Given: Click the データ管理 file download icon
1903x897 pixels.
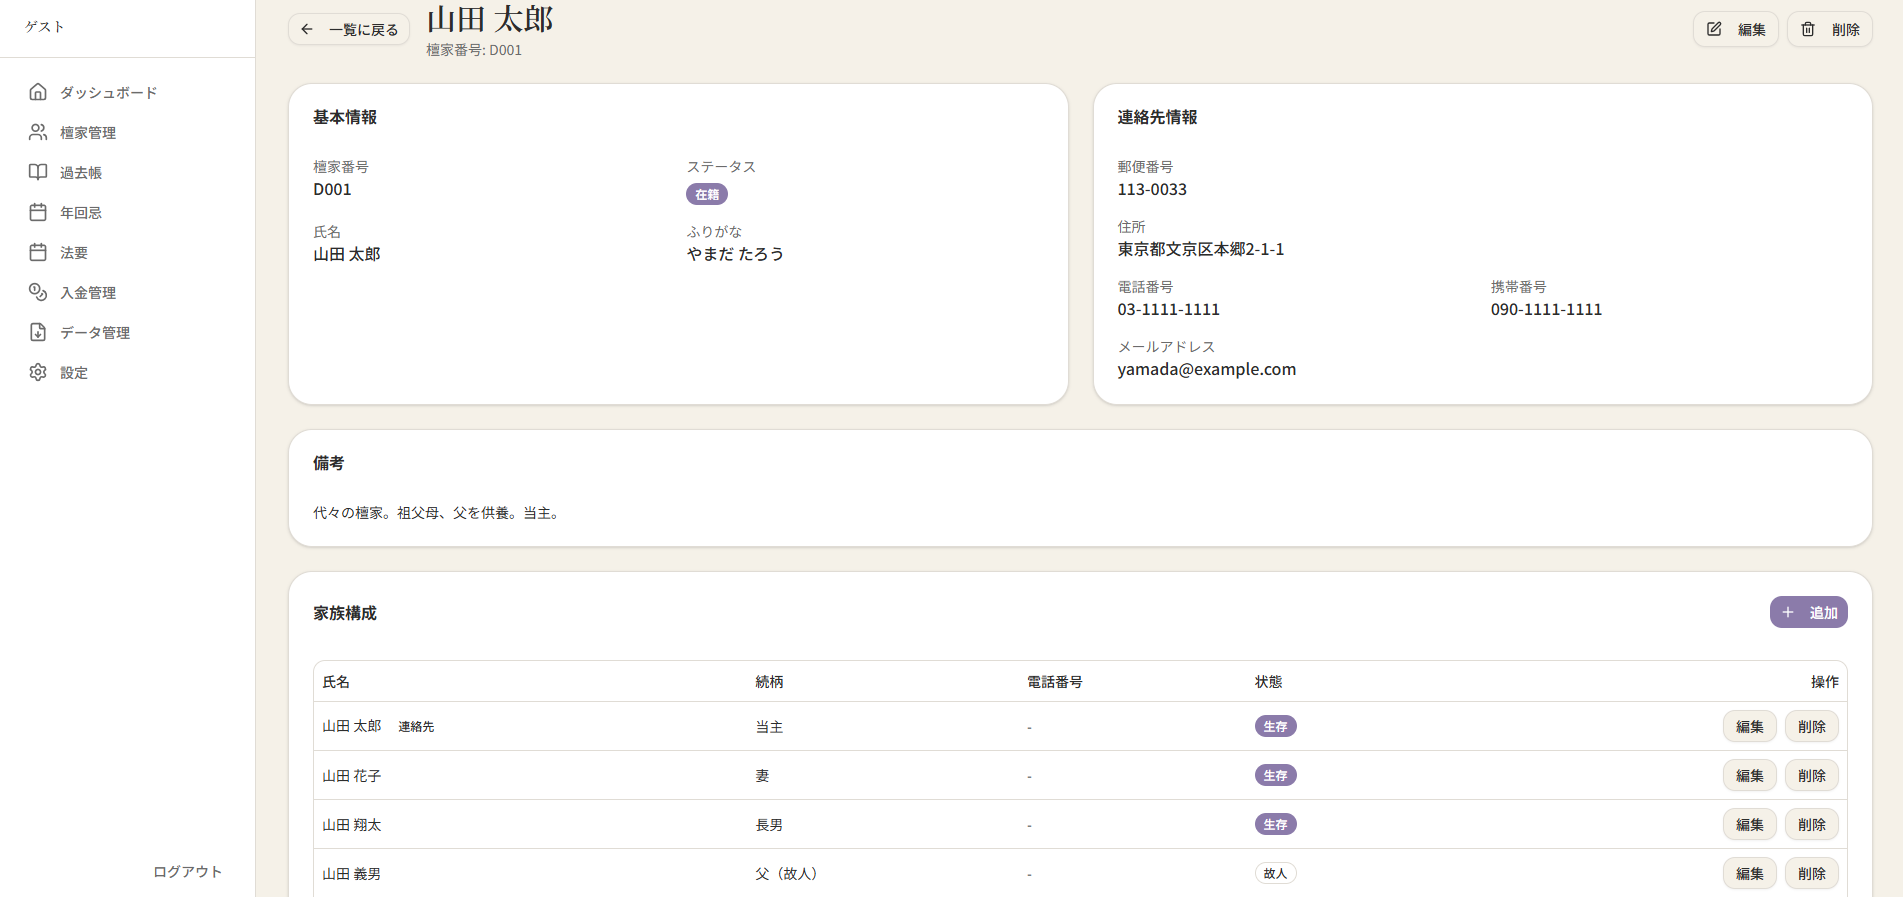Looking at the screenshot, I should (38, 332).
